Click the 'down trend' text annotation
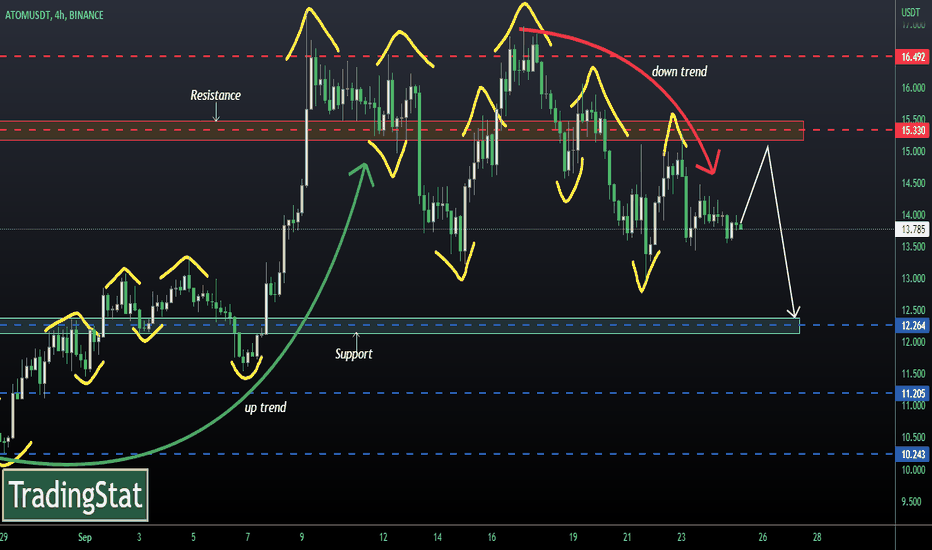 pos(679,71)
